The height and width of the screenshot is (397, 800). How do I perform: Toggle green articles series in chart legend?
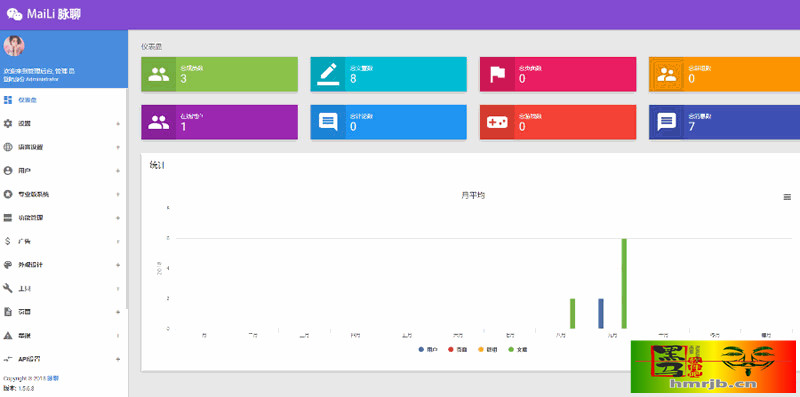point(517,350)
